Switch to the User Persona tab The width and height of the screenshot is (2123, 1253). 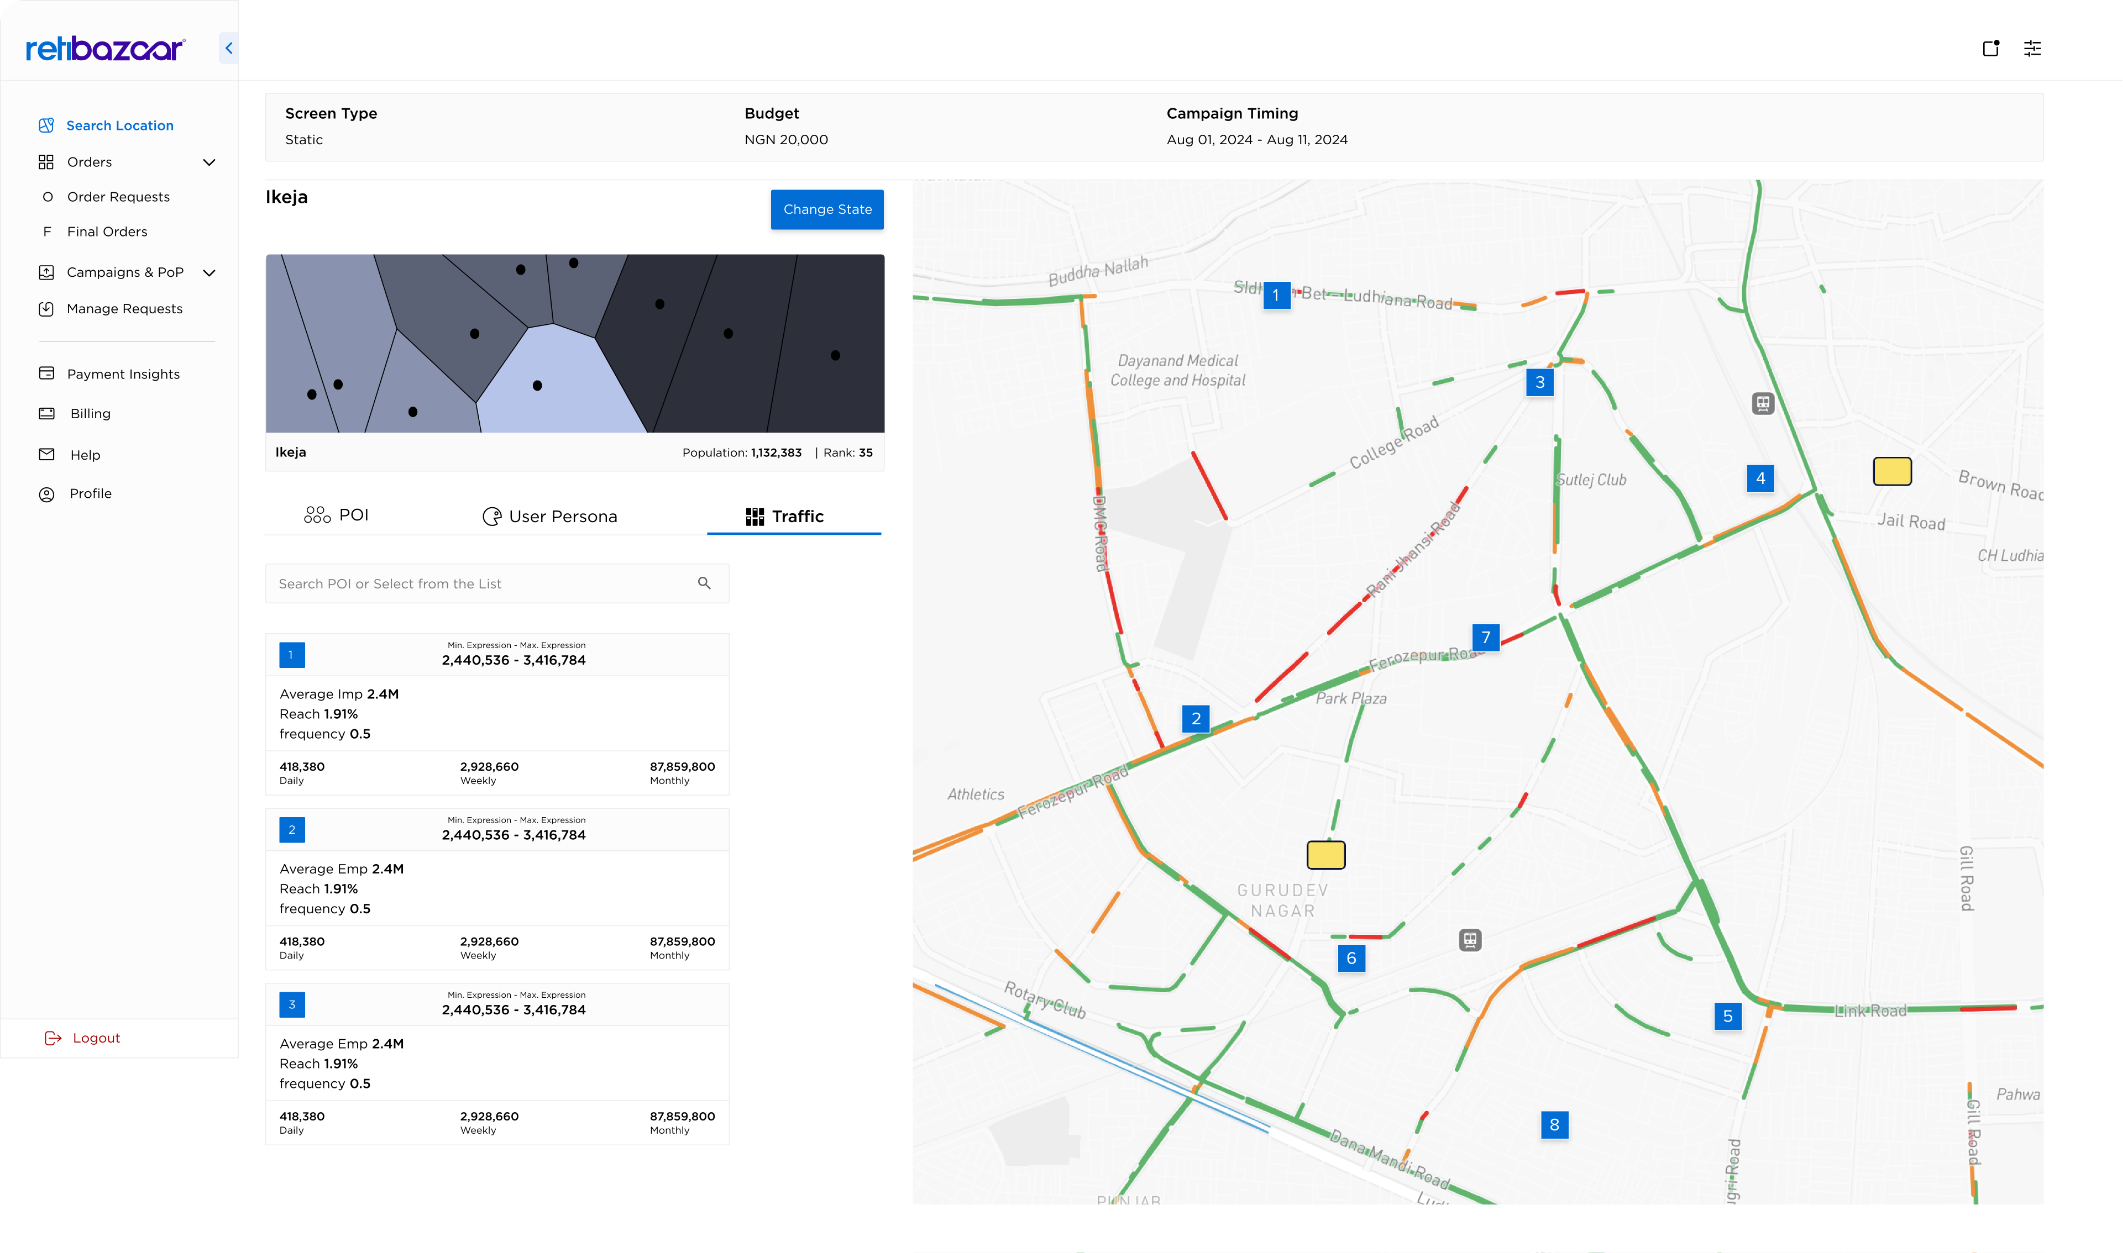point(550,516)
